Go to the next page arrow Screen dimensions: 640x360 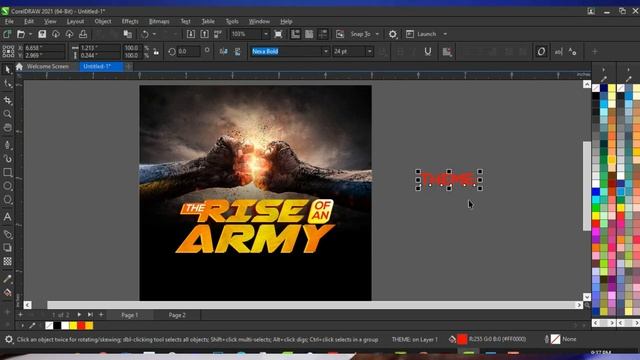pos(79,315)
